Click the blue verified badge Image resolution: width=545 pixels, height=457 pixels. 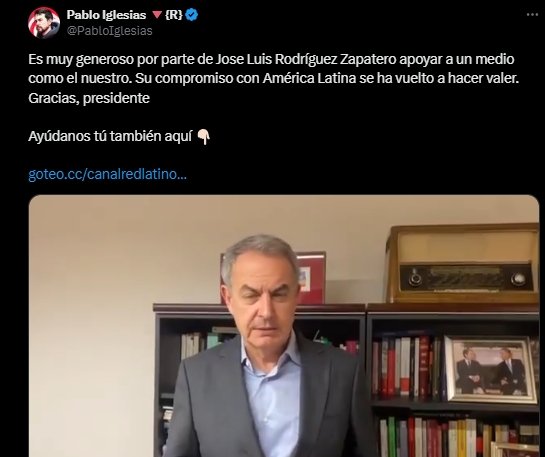(192, 15)
